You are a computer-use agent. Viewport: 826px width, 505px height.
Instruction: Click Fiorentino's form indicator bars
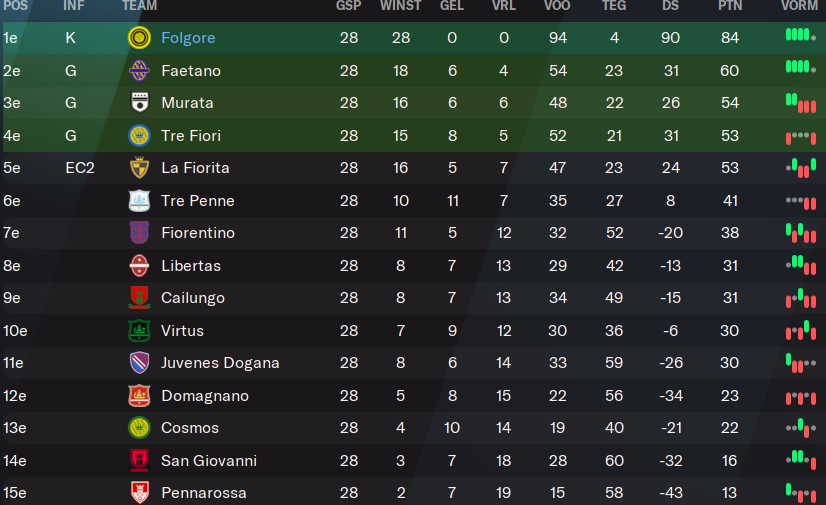tap(801, 233)
